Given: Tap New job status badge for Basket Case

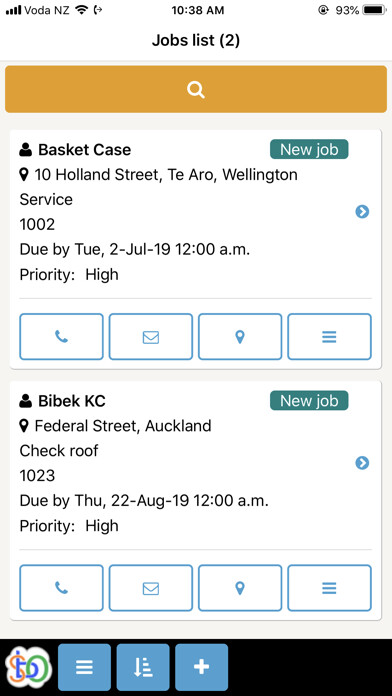Looking at the screenshot, I should [x=309, y=150].
